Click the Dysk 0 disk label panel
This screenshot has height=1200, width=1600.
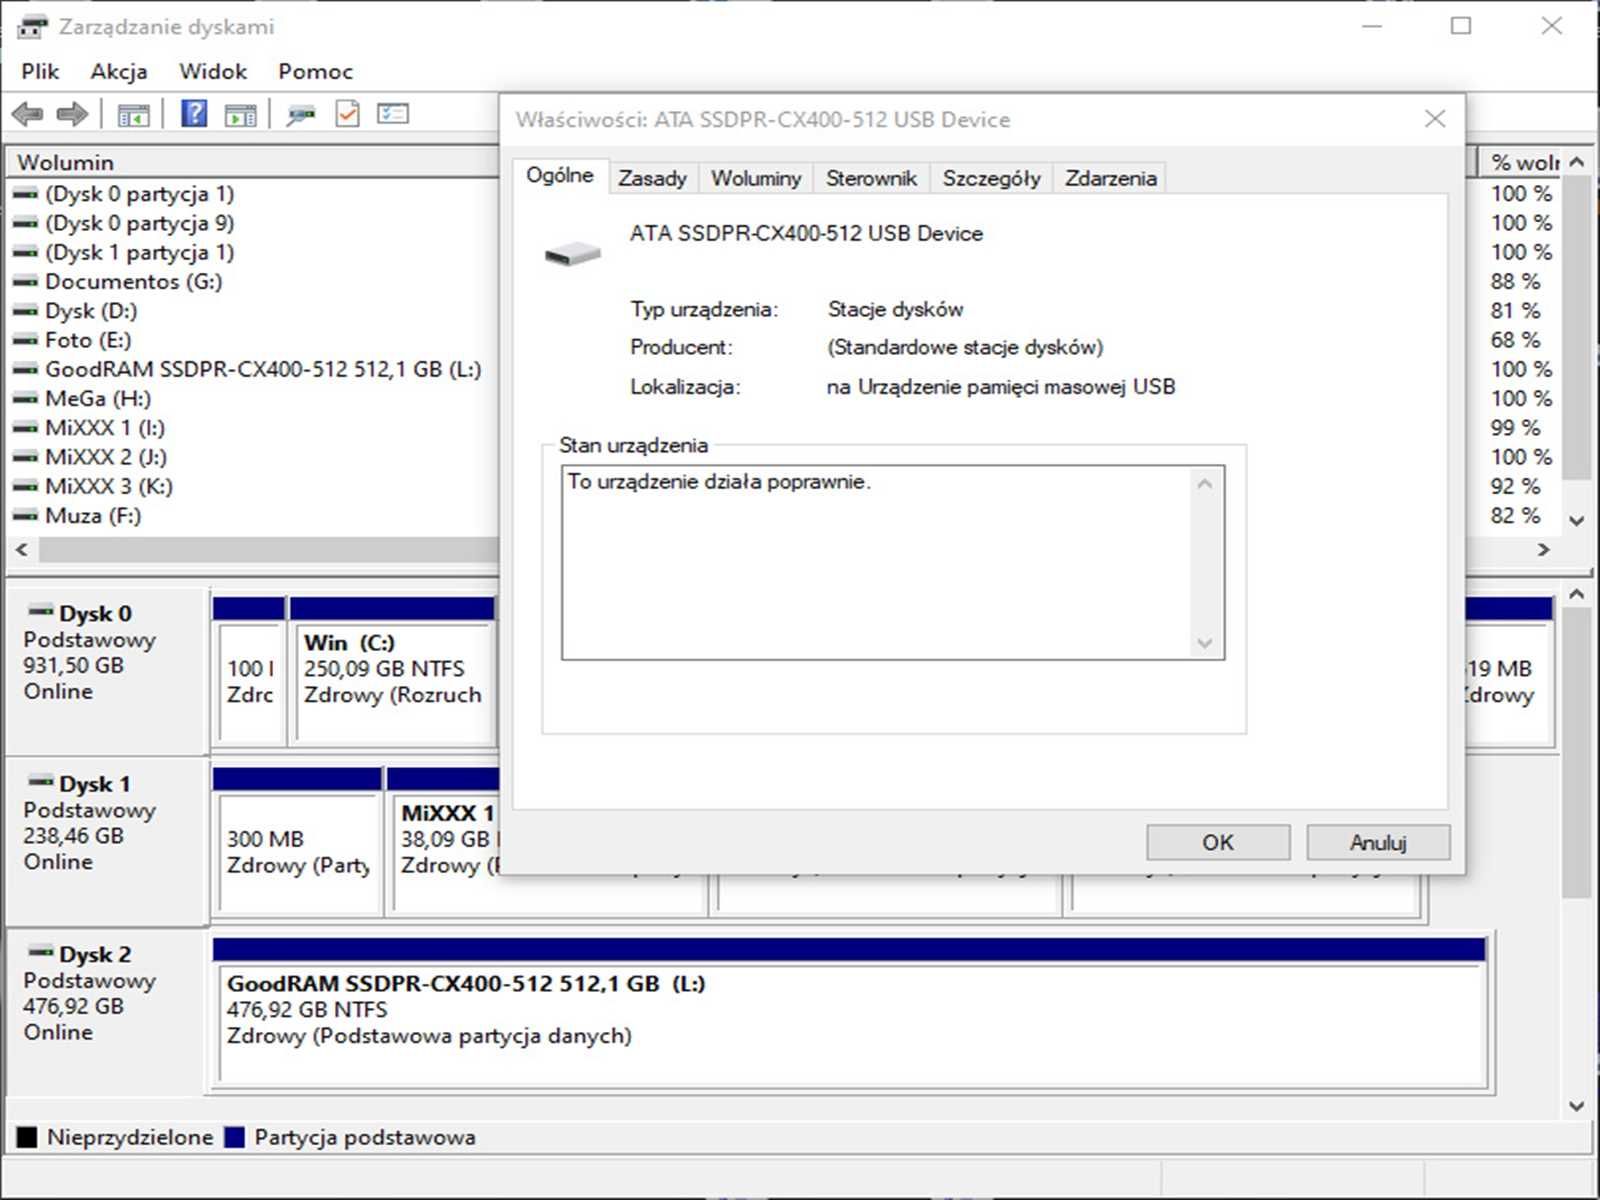pyautogui.click(x=107, y=670)
